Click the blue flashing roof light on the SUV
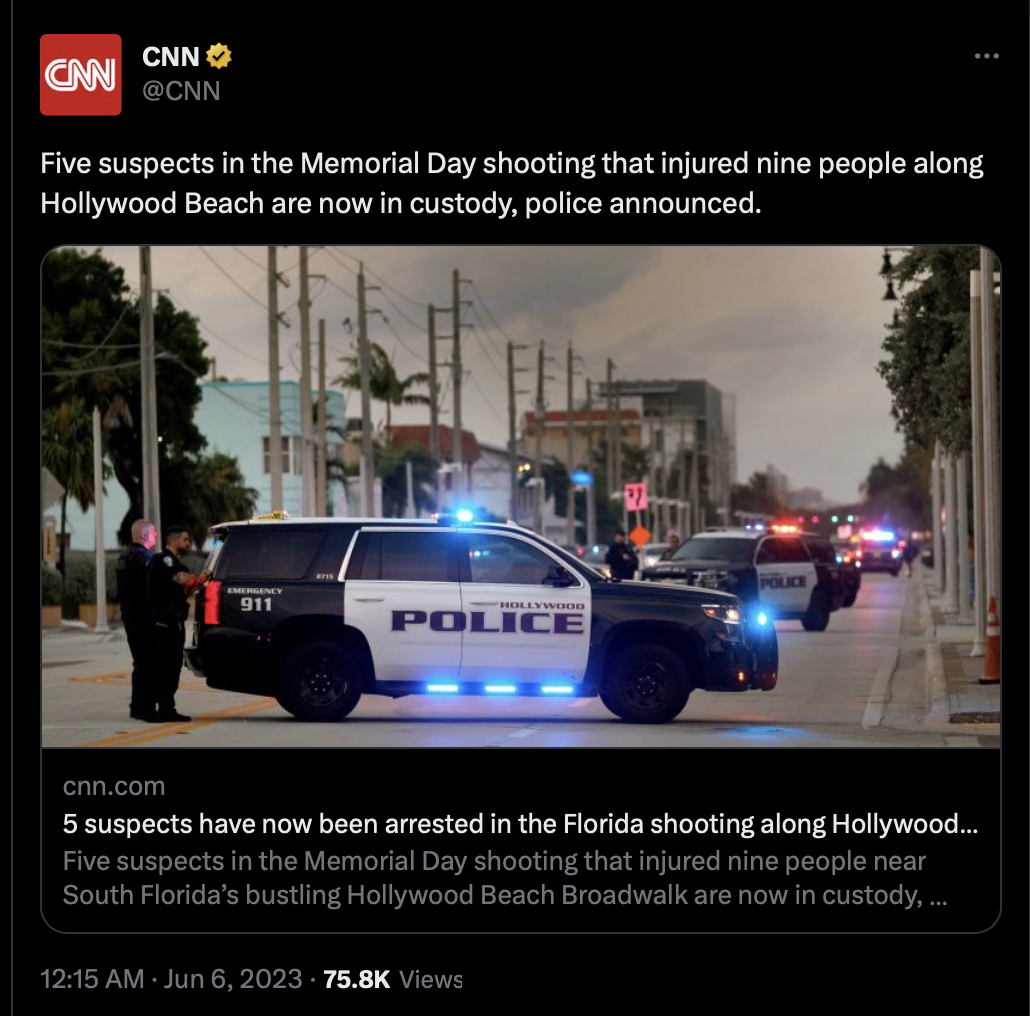1030x1016 pixels. [464, 515]
